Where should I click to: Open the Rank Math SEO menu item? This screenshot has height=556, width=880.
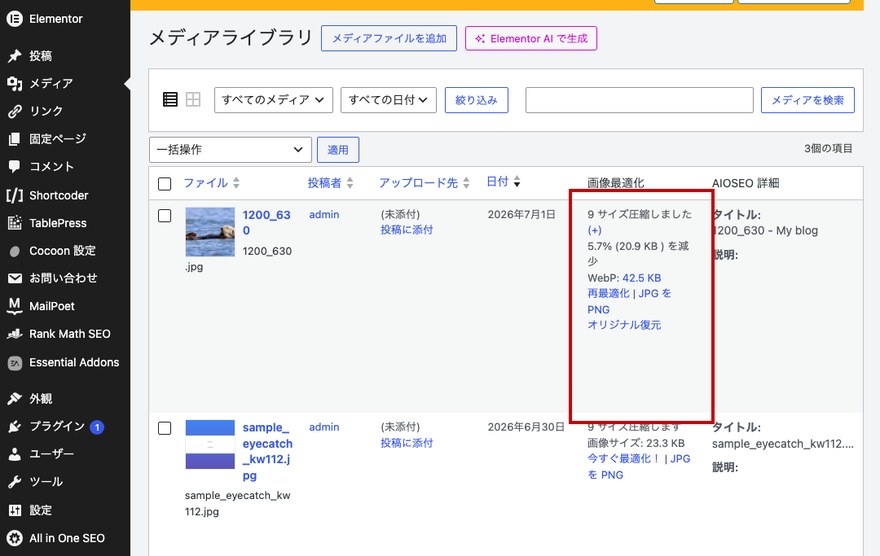tap(70, 334)
